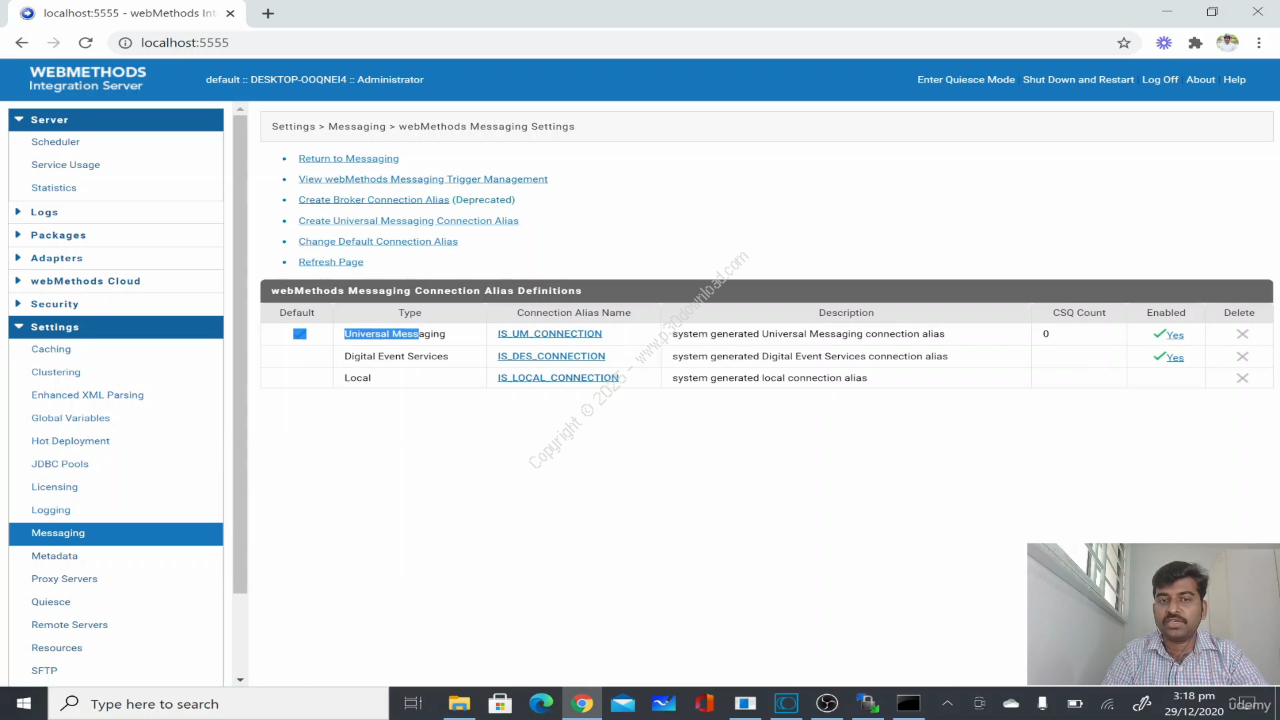Open the OneDrive cloud tray icon

1011,704
